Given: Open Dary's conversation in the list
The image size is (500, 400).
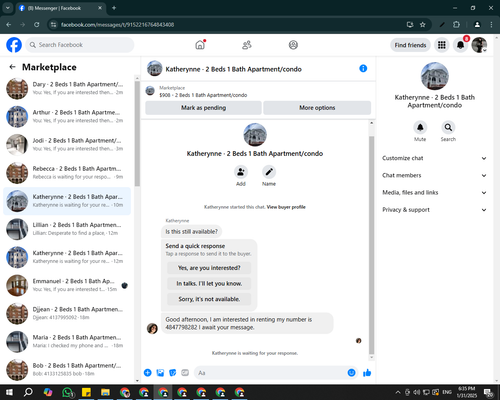Looking at the screenshot, I should pyautogui.click(x=67, y=88).
